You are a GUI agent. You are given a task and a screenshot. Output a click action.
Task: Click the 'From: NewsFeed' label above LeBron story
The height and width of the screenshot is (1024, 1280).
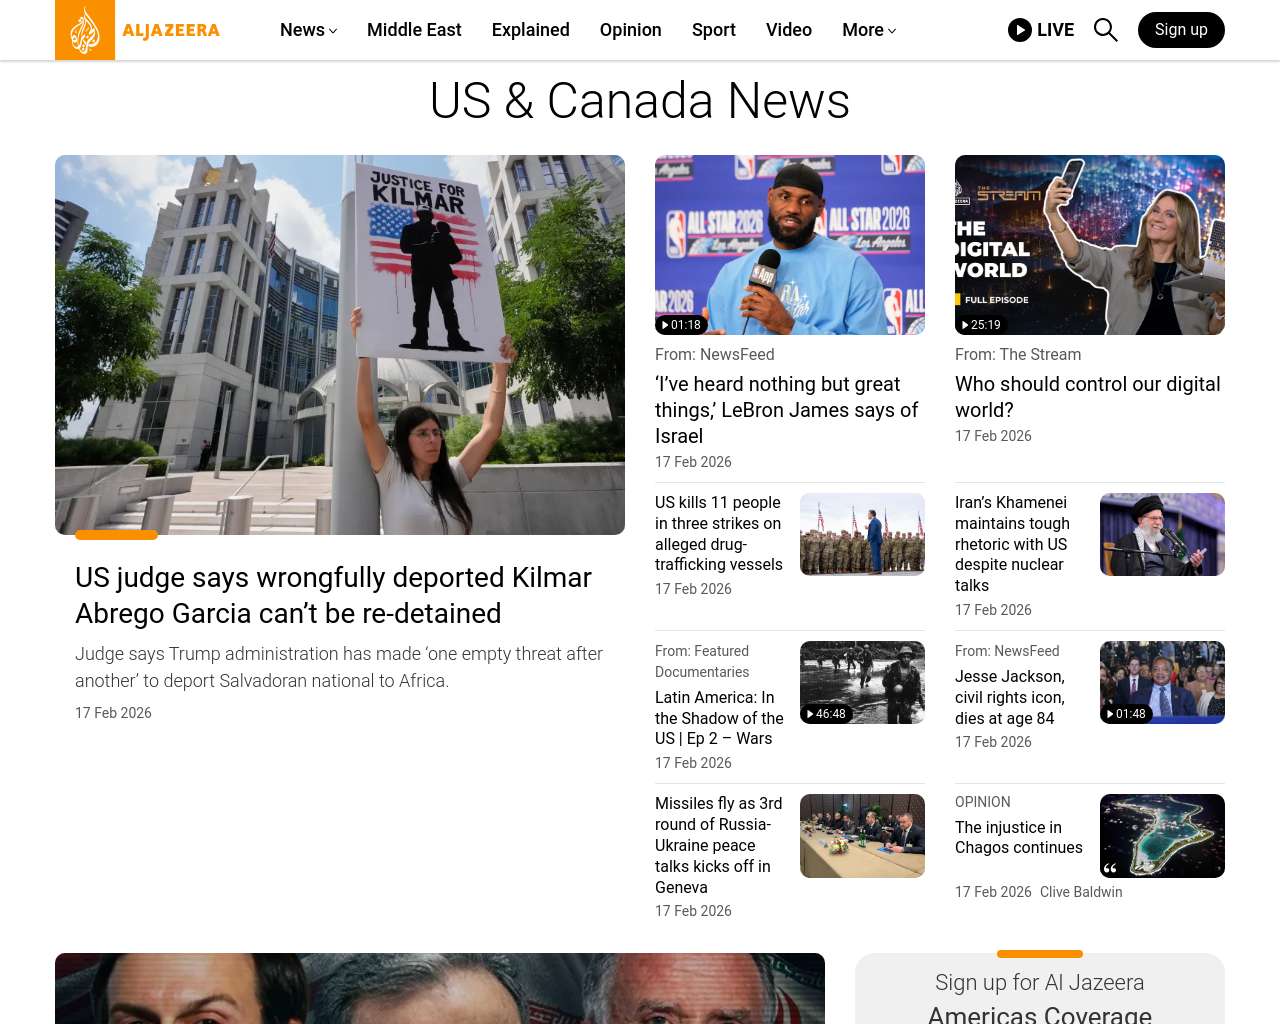715,354
